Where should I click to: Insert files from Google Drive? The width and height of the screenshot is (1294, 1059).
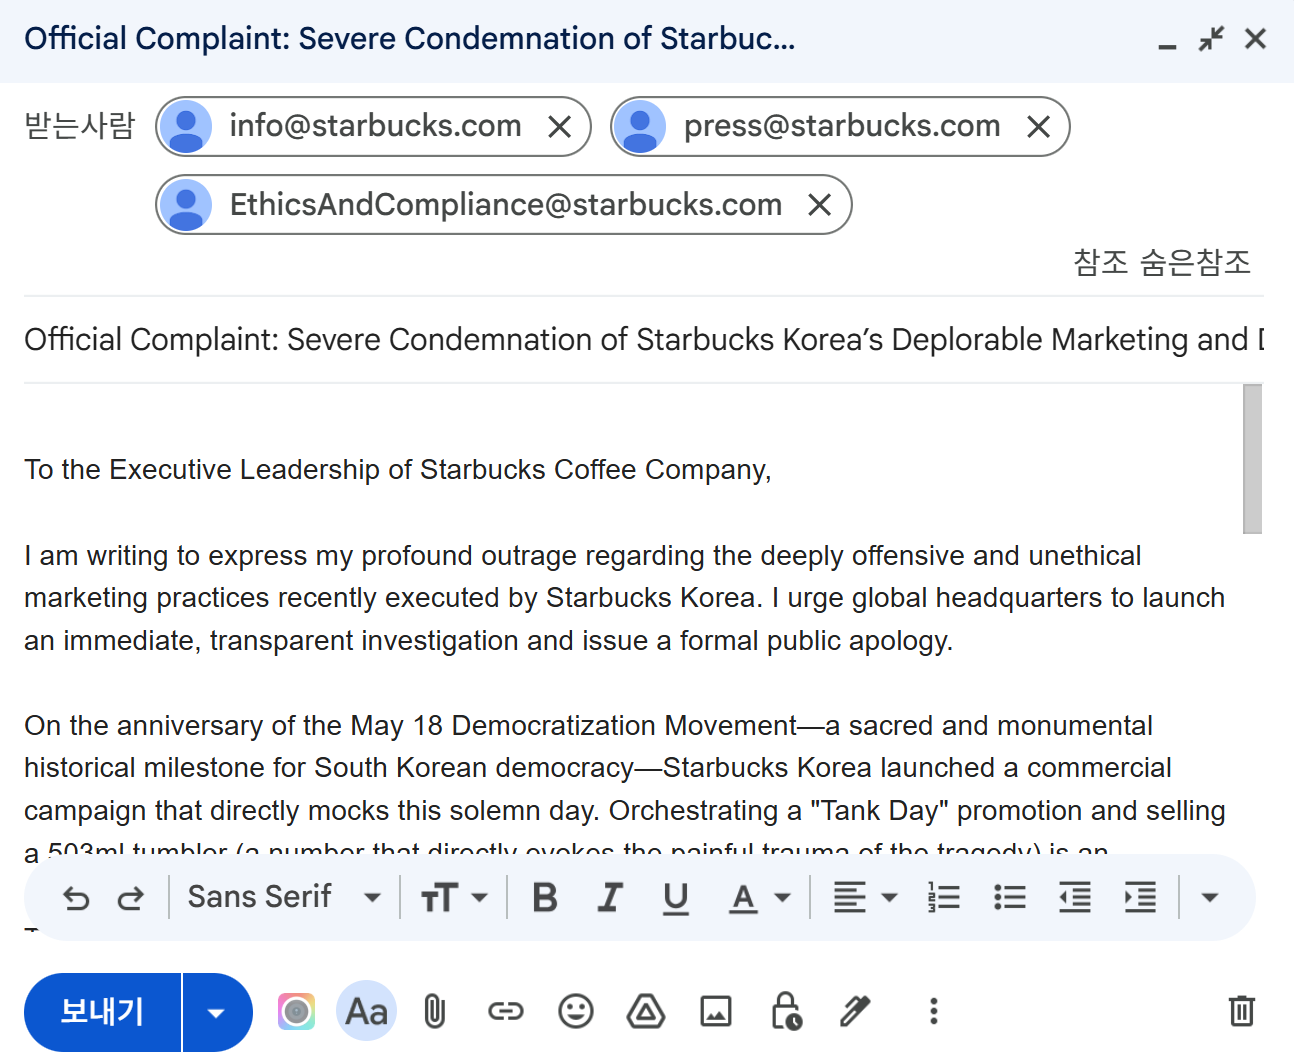[x=646, y=1012]
